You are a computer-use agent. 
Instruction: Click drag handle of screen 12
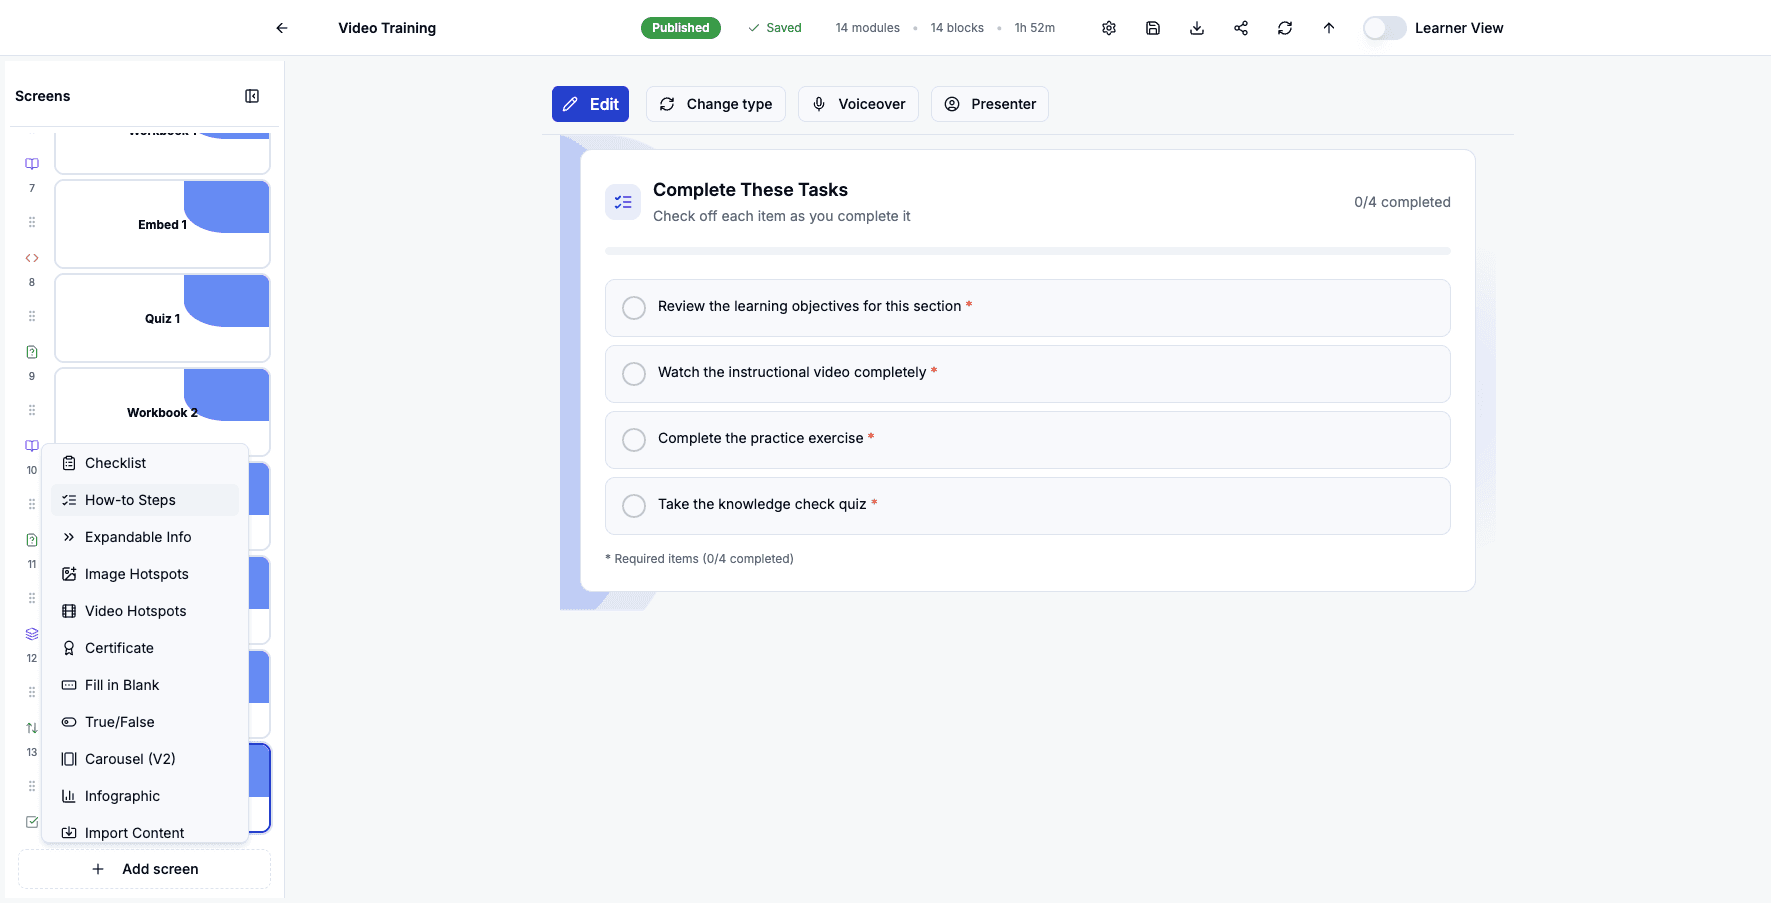[x=32, y=692]
